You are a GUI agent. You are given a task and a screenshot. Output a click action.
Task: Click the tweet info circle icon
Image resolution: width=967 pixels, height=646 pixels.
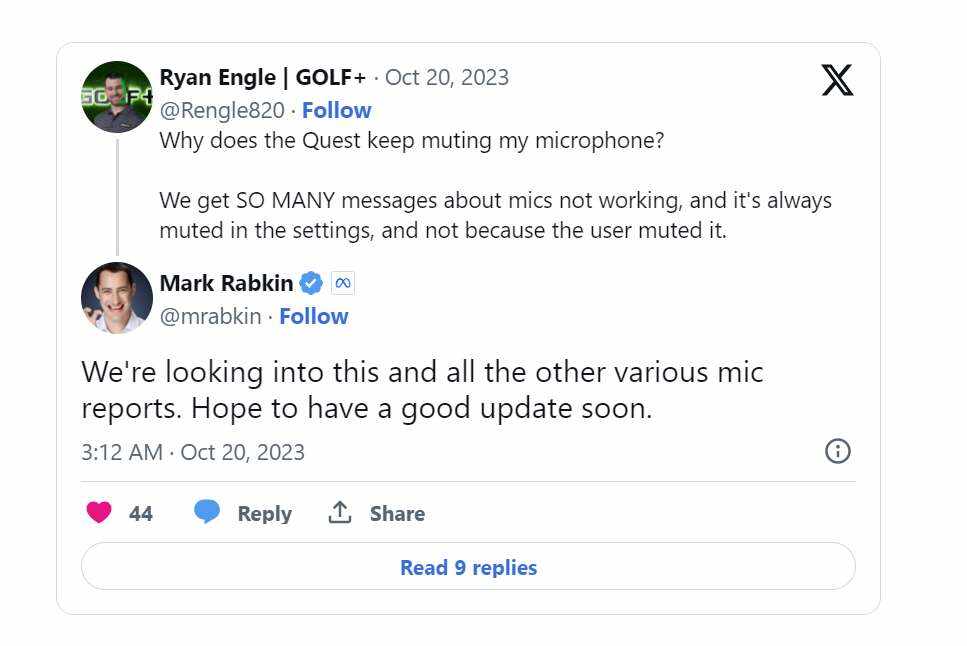[x=837, y=451]
